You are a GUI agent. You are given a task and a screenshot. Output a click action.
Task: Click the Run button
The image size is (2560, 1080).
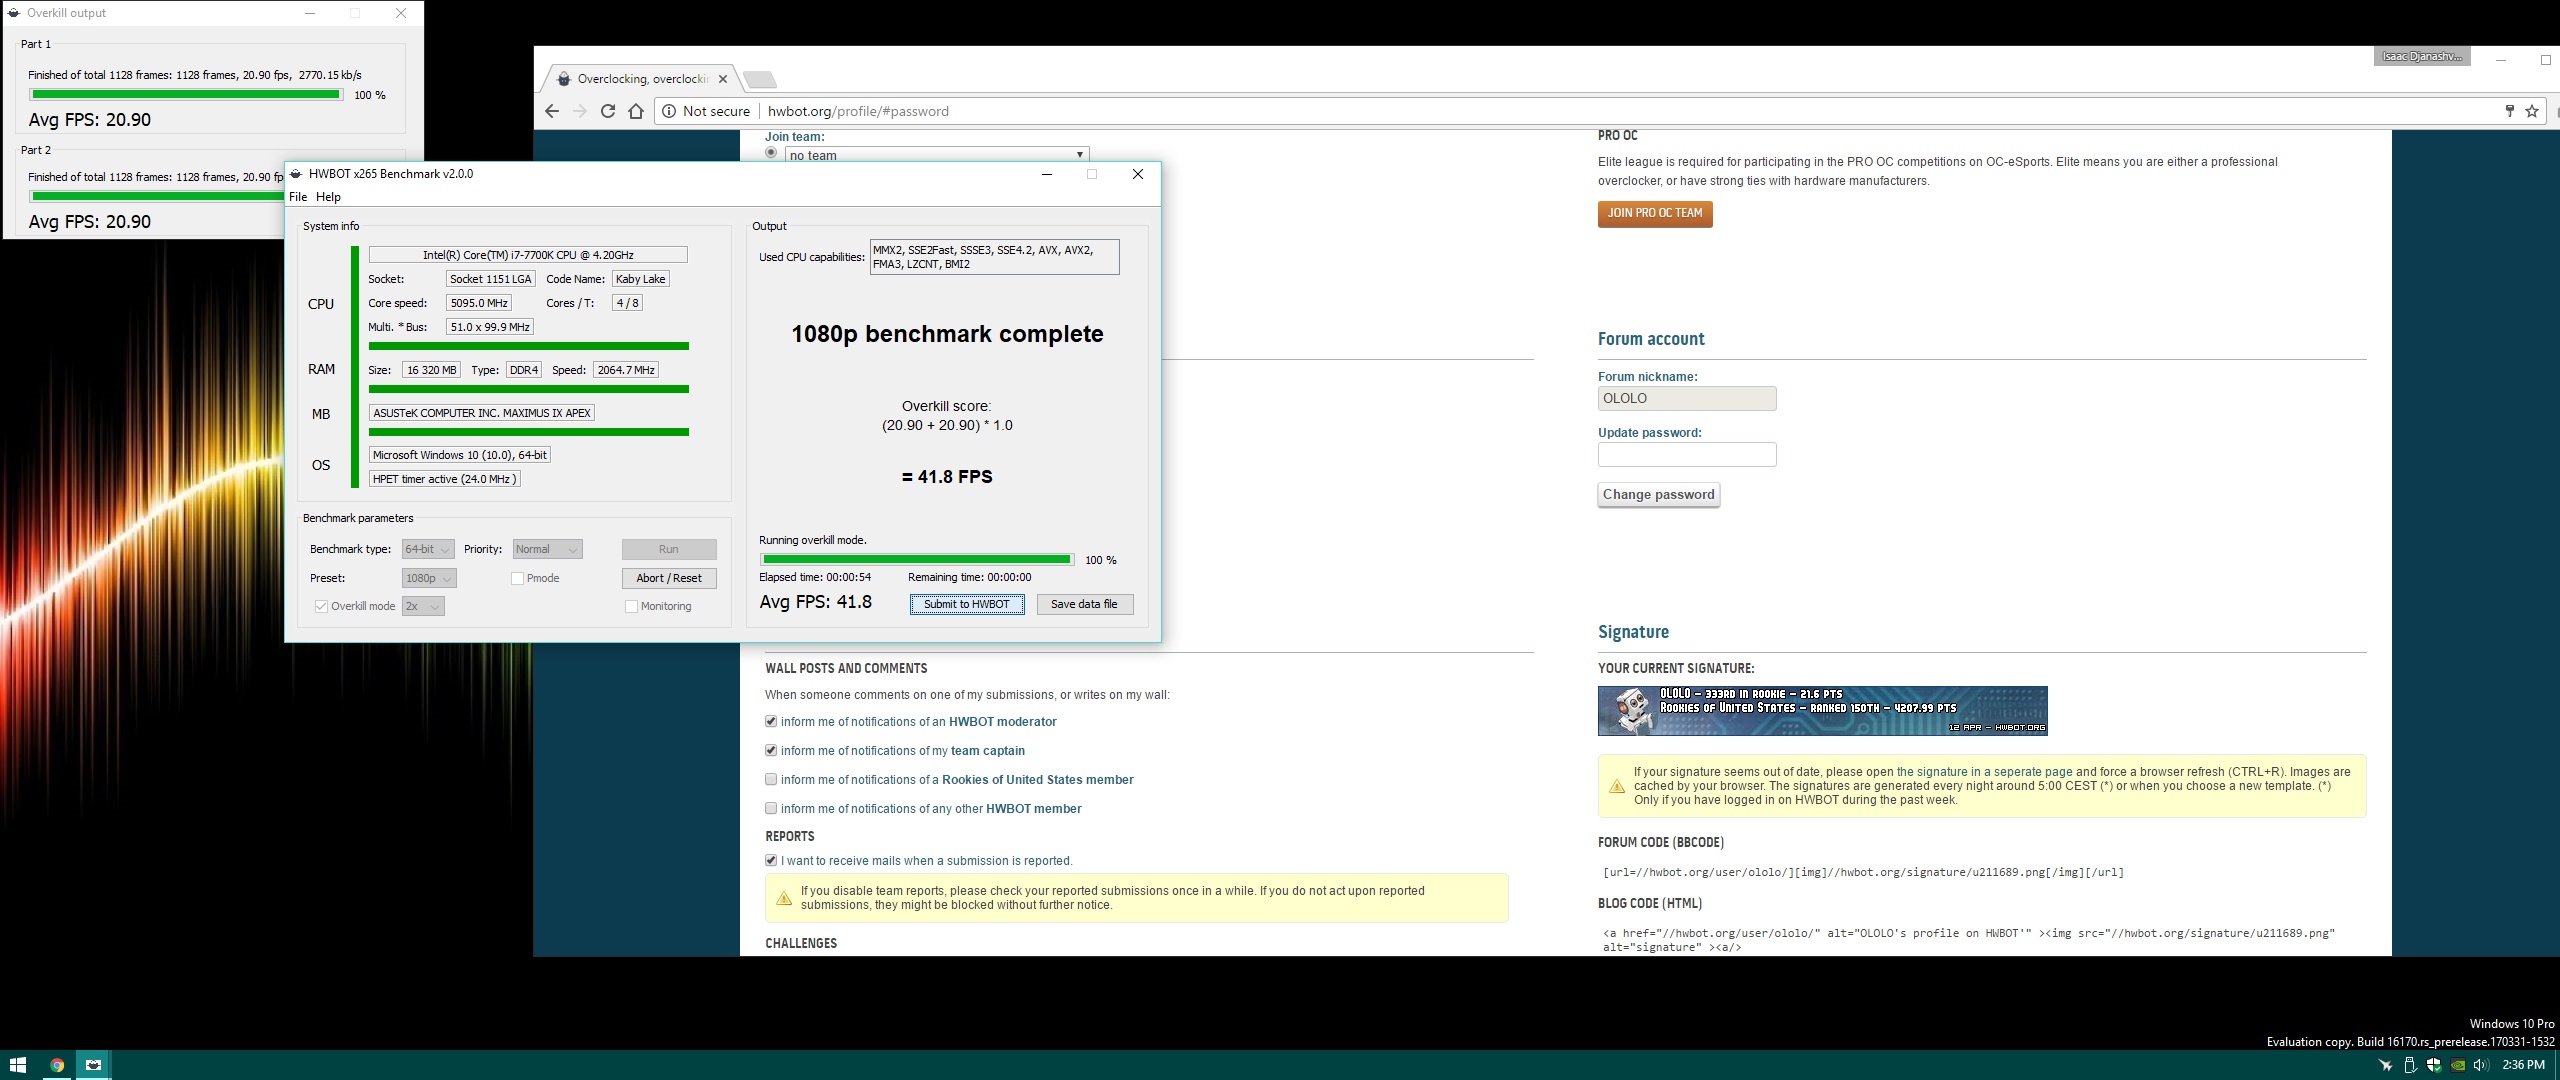coord(669,549)
